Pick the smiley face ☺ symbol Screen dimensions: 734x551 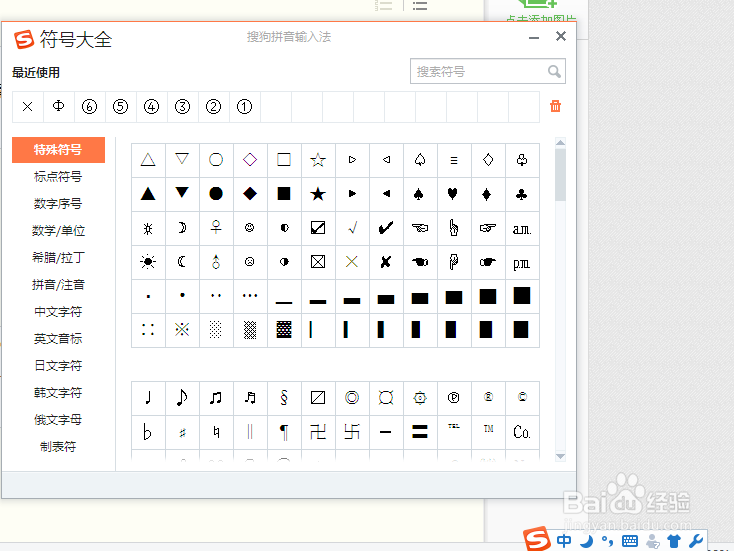pyautogui.click(x=250, y=228)
